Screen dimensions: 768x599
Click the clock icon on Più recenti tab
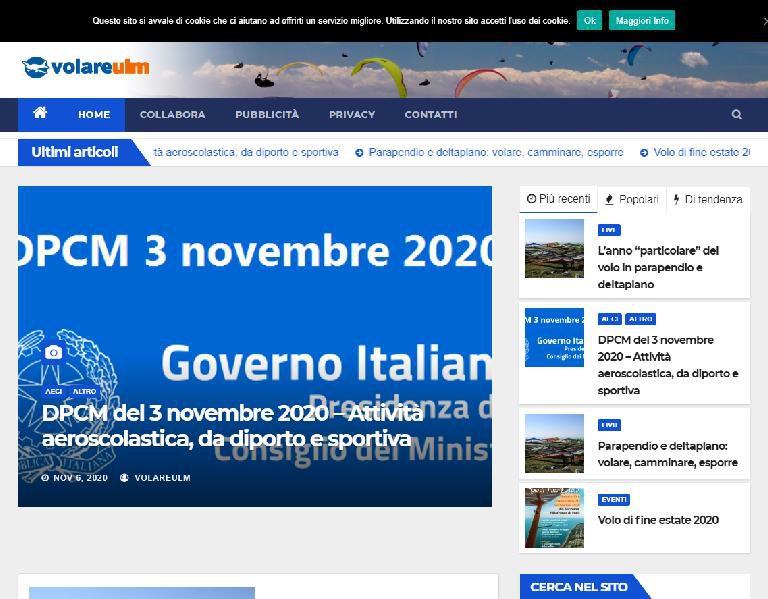tap(531, 199)
